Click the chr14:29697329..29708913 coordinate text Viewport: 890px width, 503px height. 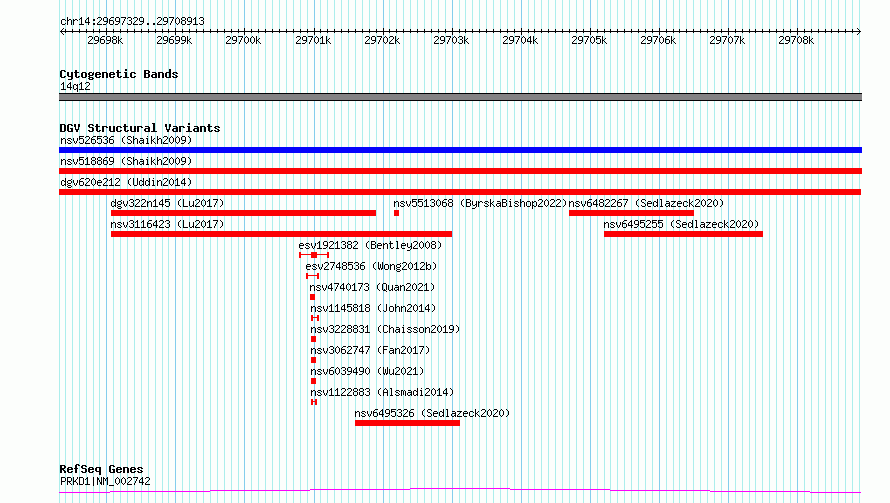(132, 21)
